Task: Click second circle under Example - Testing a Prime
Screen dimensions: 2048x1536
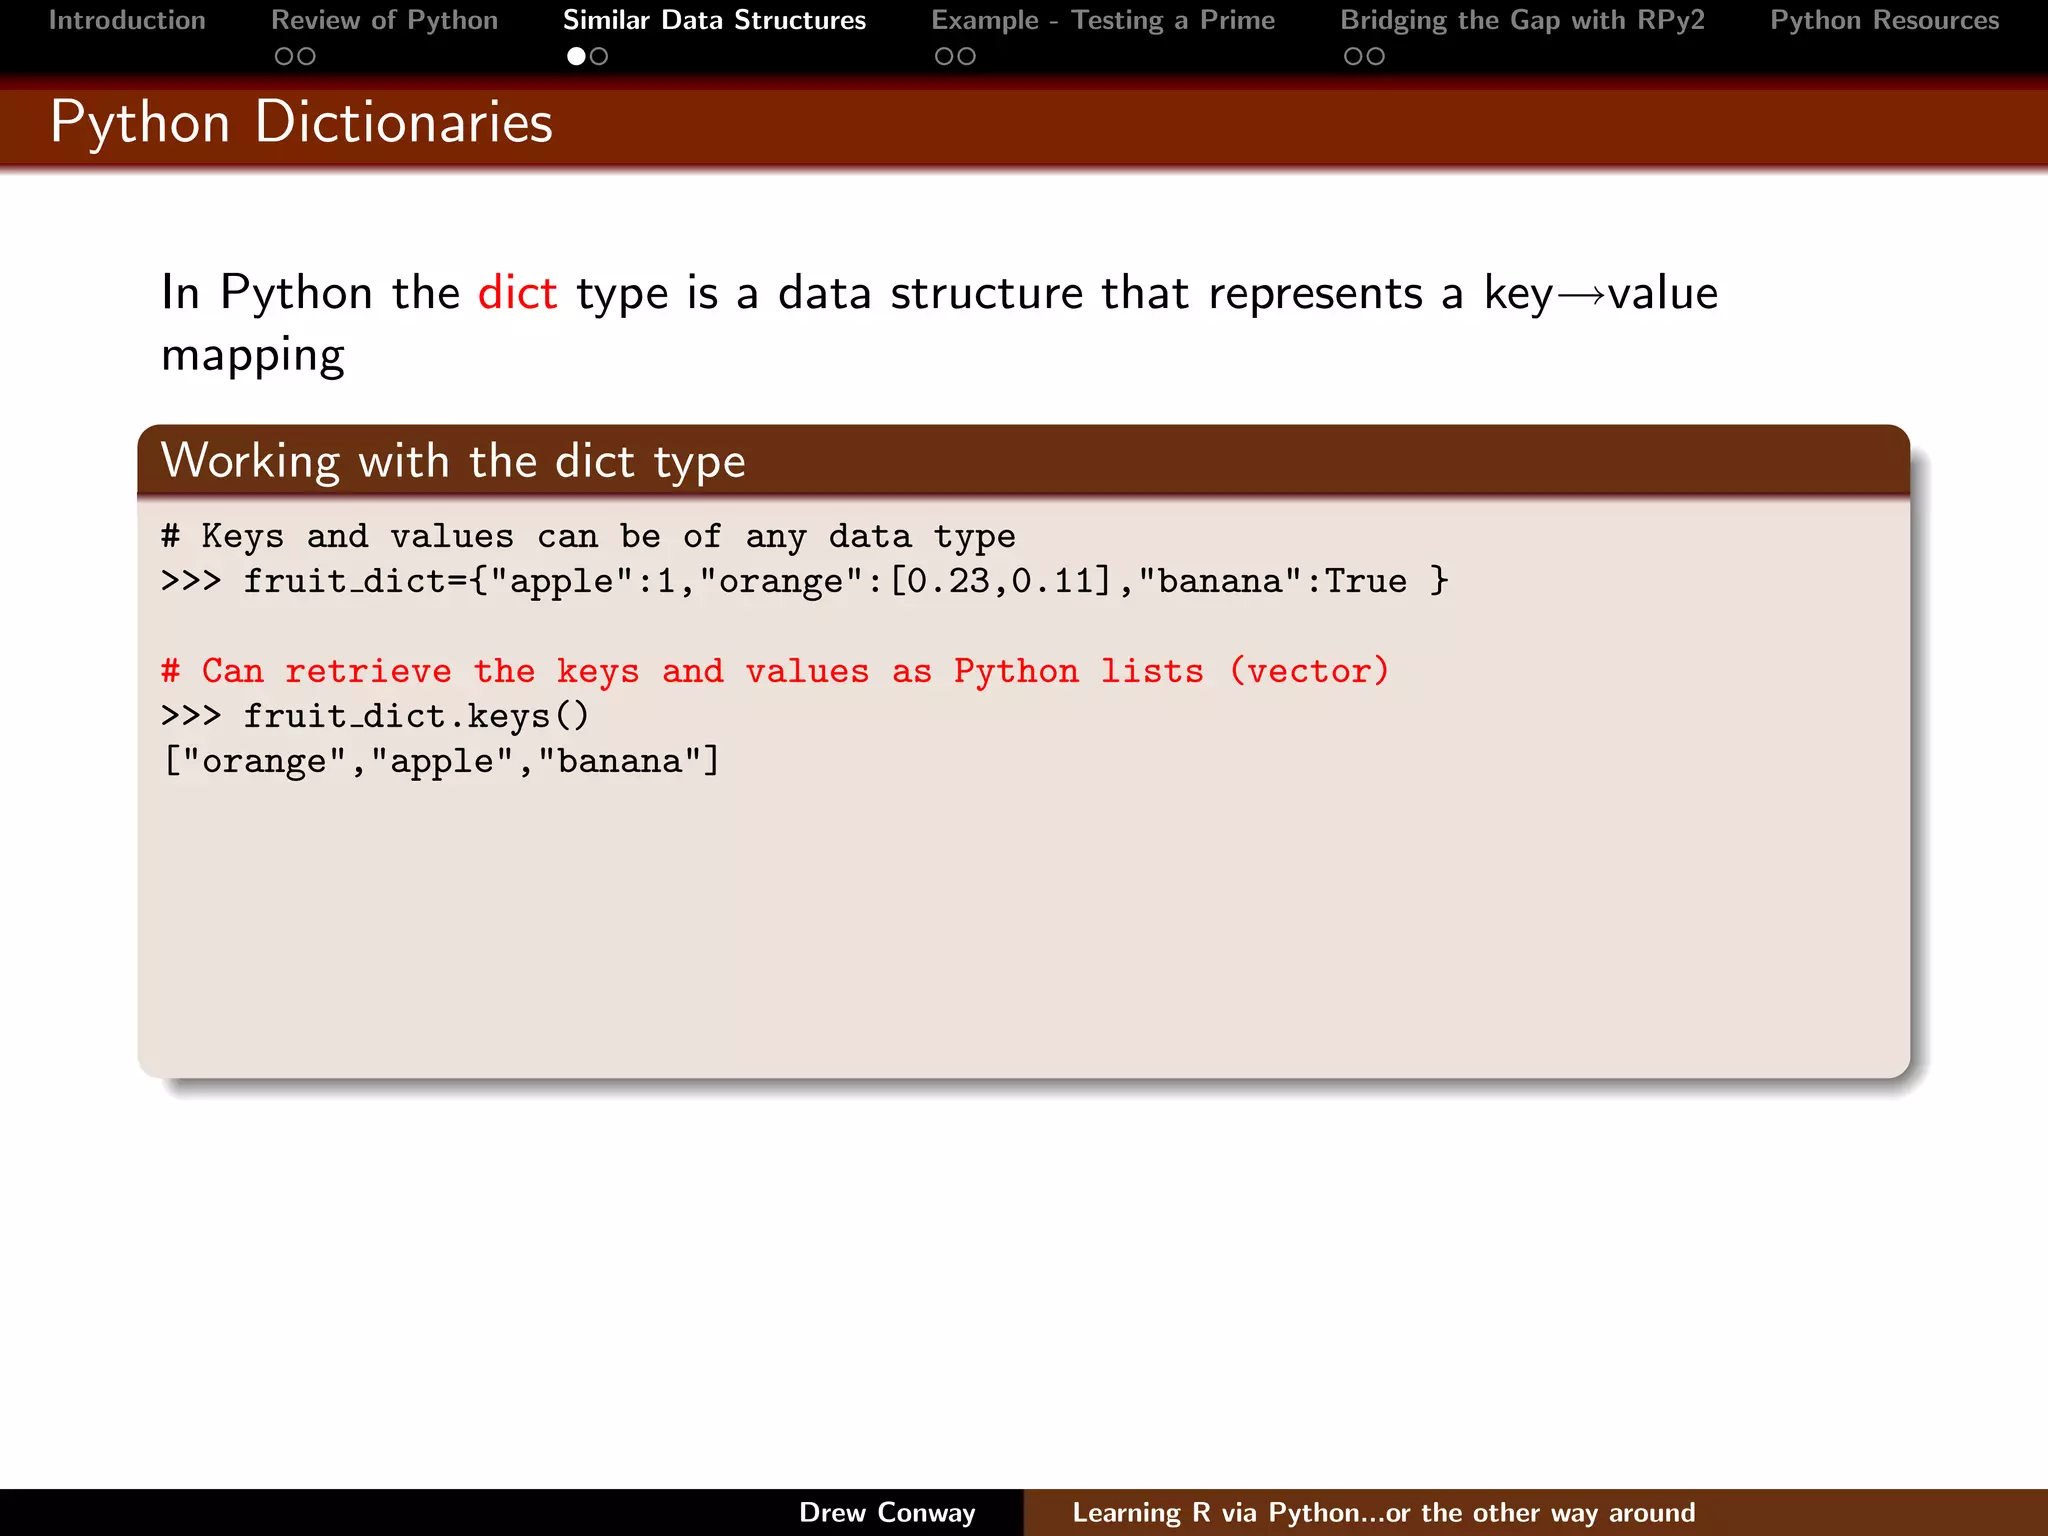Action: [967, 57]
